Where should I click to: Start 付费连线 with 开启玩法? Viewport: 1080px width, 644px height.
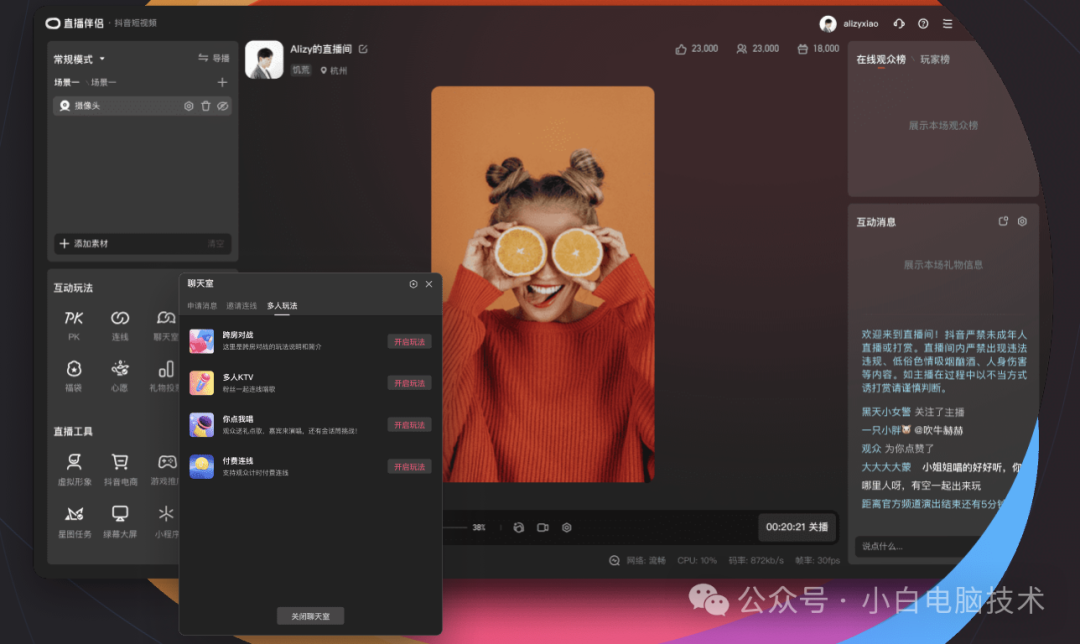(409, 467)
